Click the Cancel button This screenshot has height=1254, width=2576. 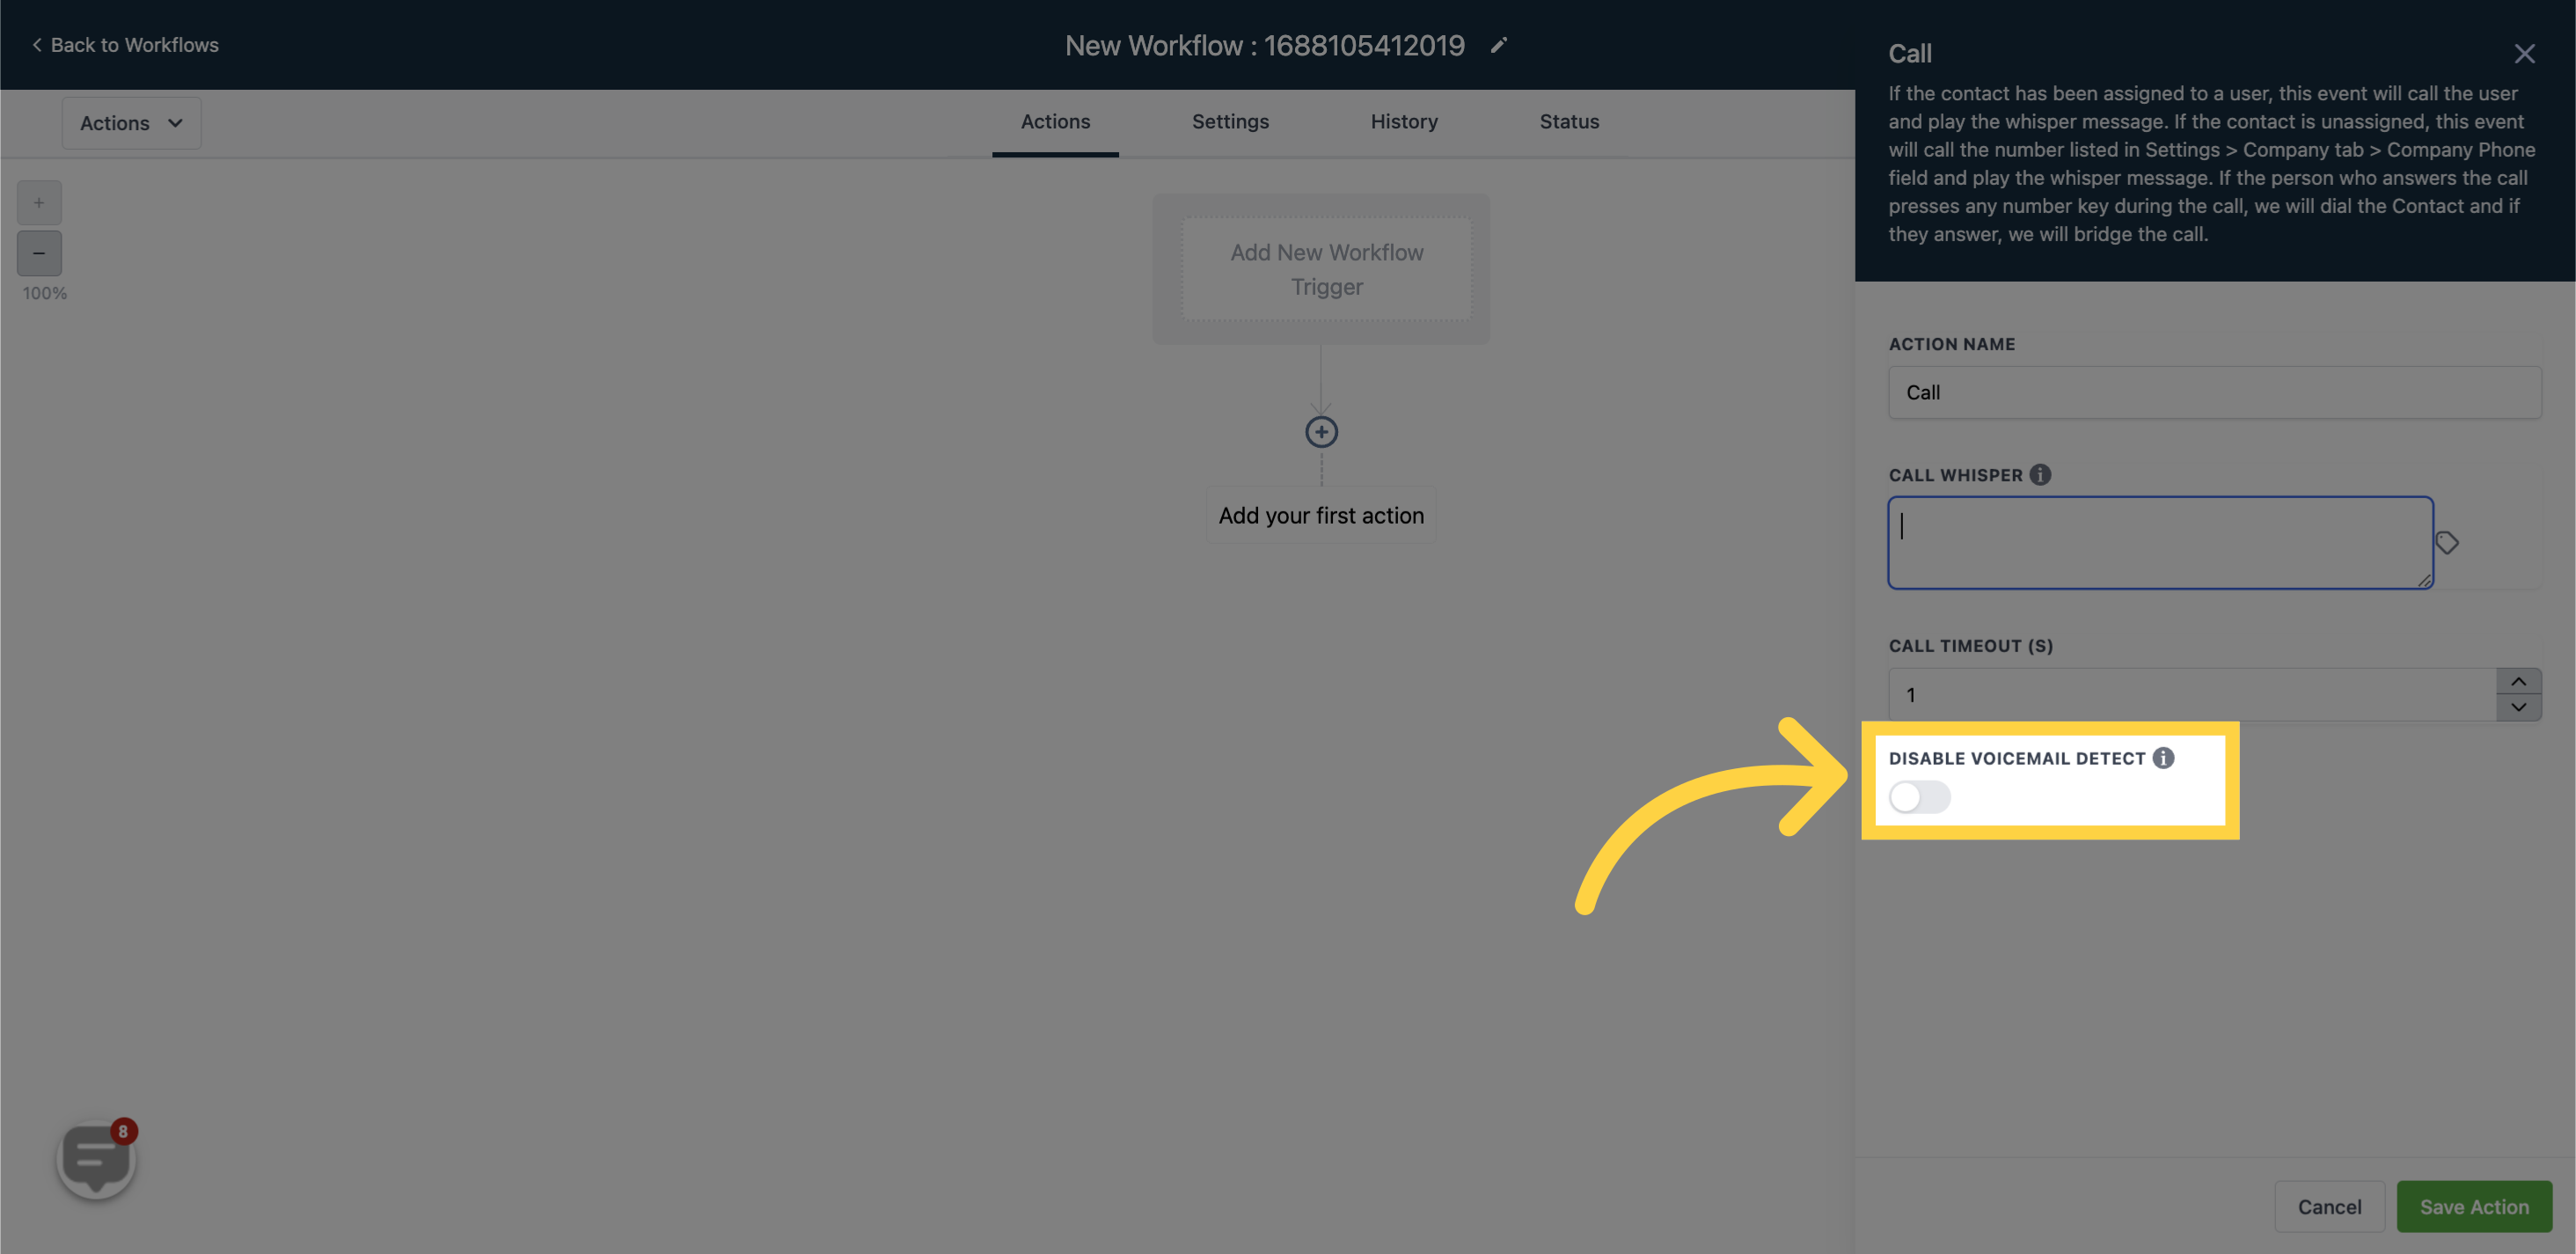[2330, 1205]
